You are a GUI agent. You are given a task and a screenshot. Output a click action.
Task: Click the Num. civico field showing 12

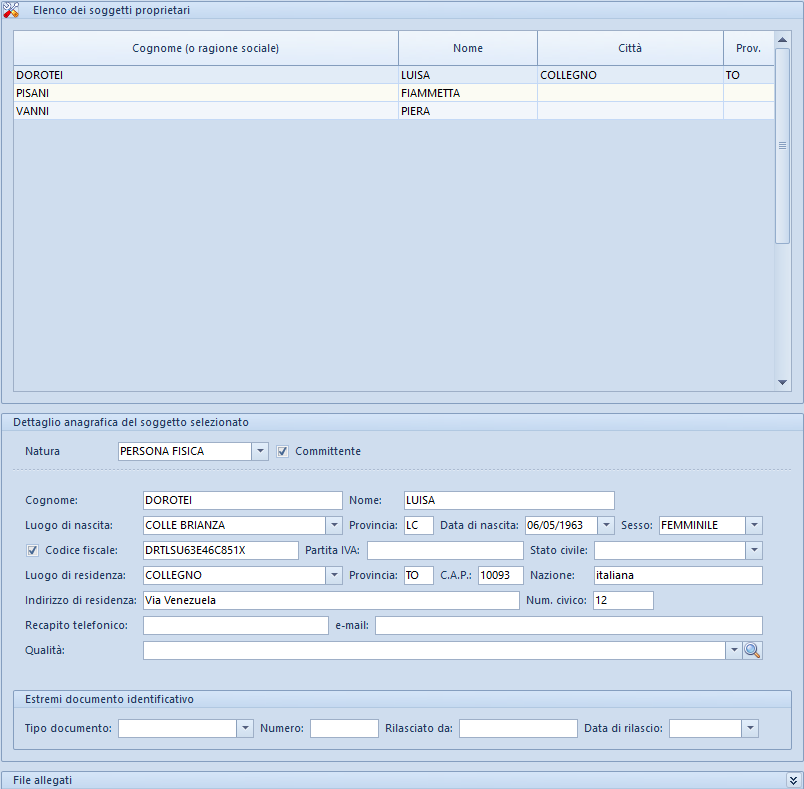coord(624,600)
